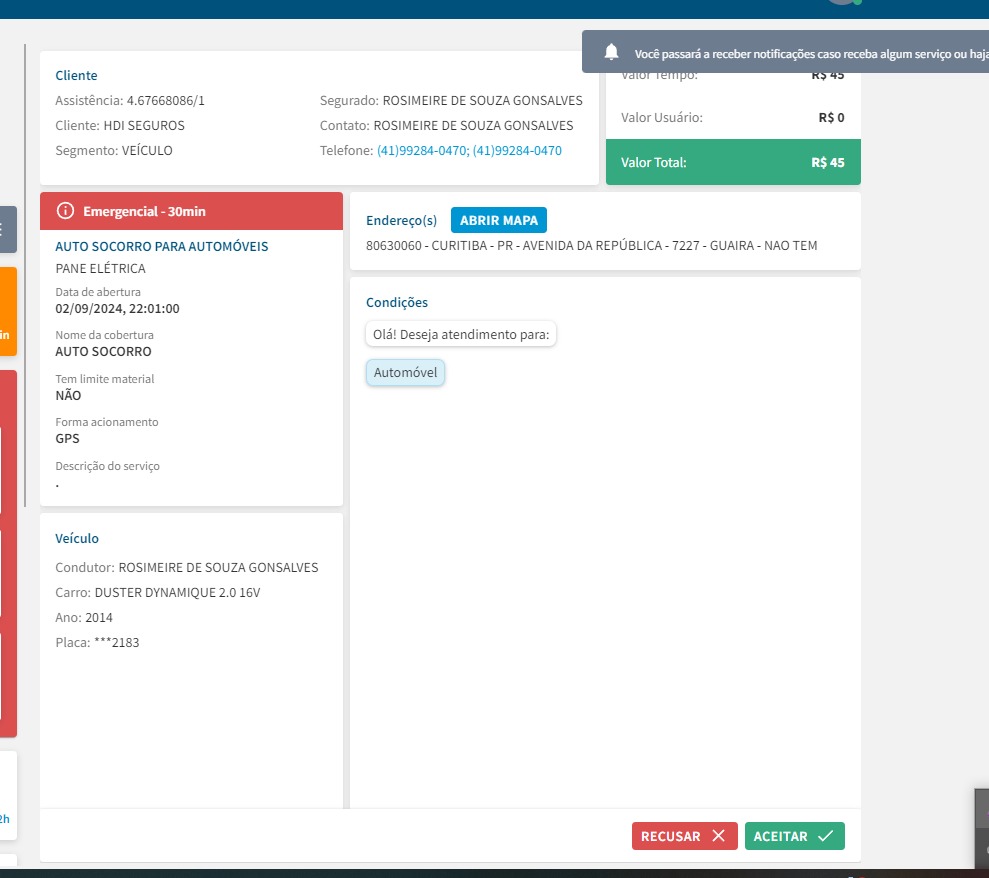Click the notification bell icon

(x=611, y=52)
